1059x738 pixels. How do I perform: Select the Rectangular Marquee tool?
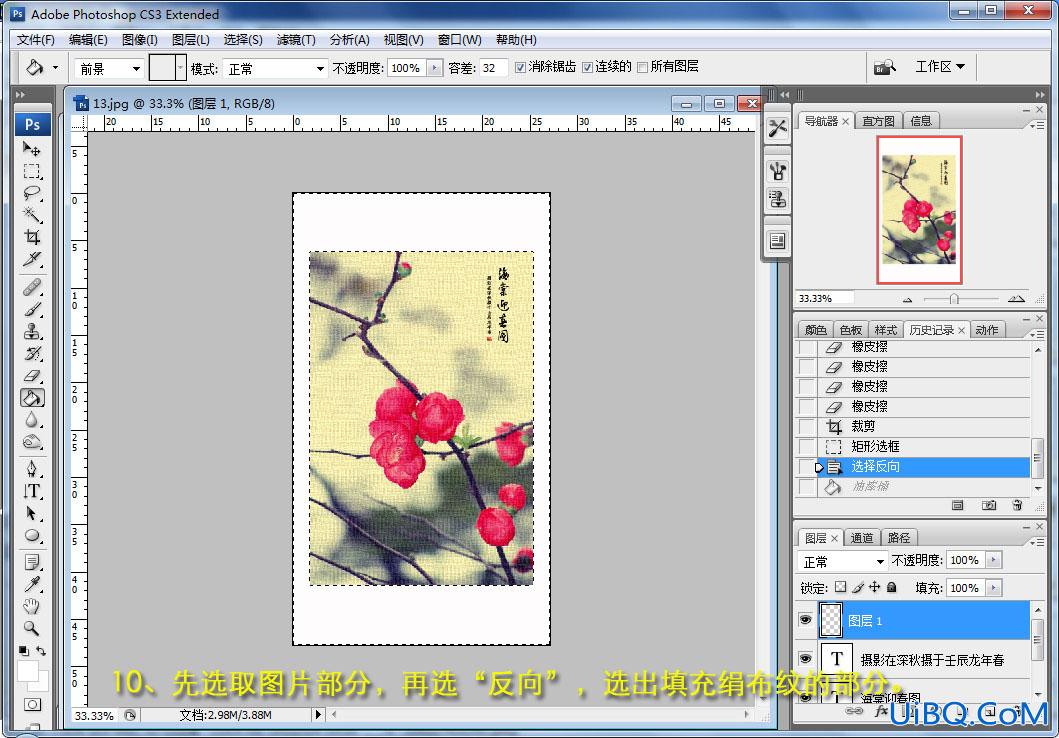click(x=32, y=171)
